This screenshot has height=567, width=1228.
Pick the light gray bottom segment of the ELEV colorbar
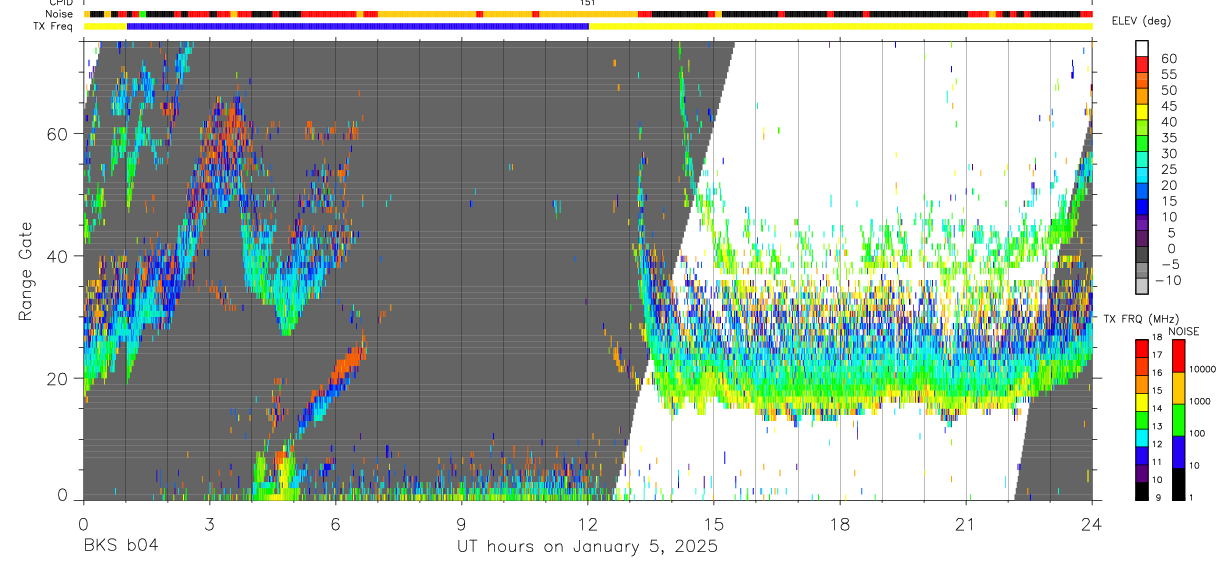coord(1142,287)
